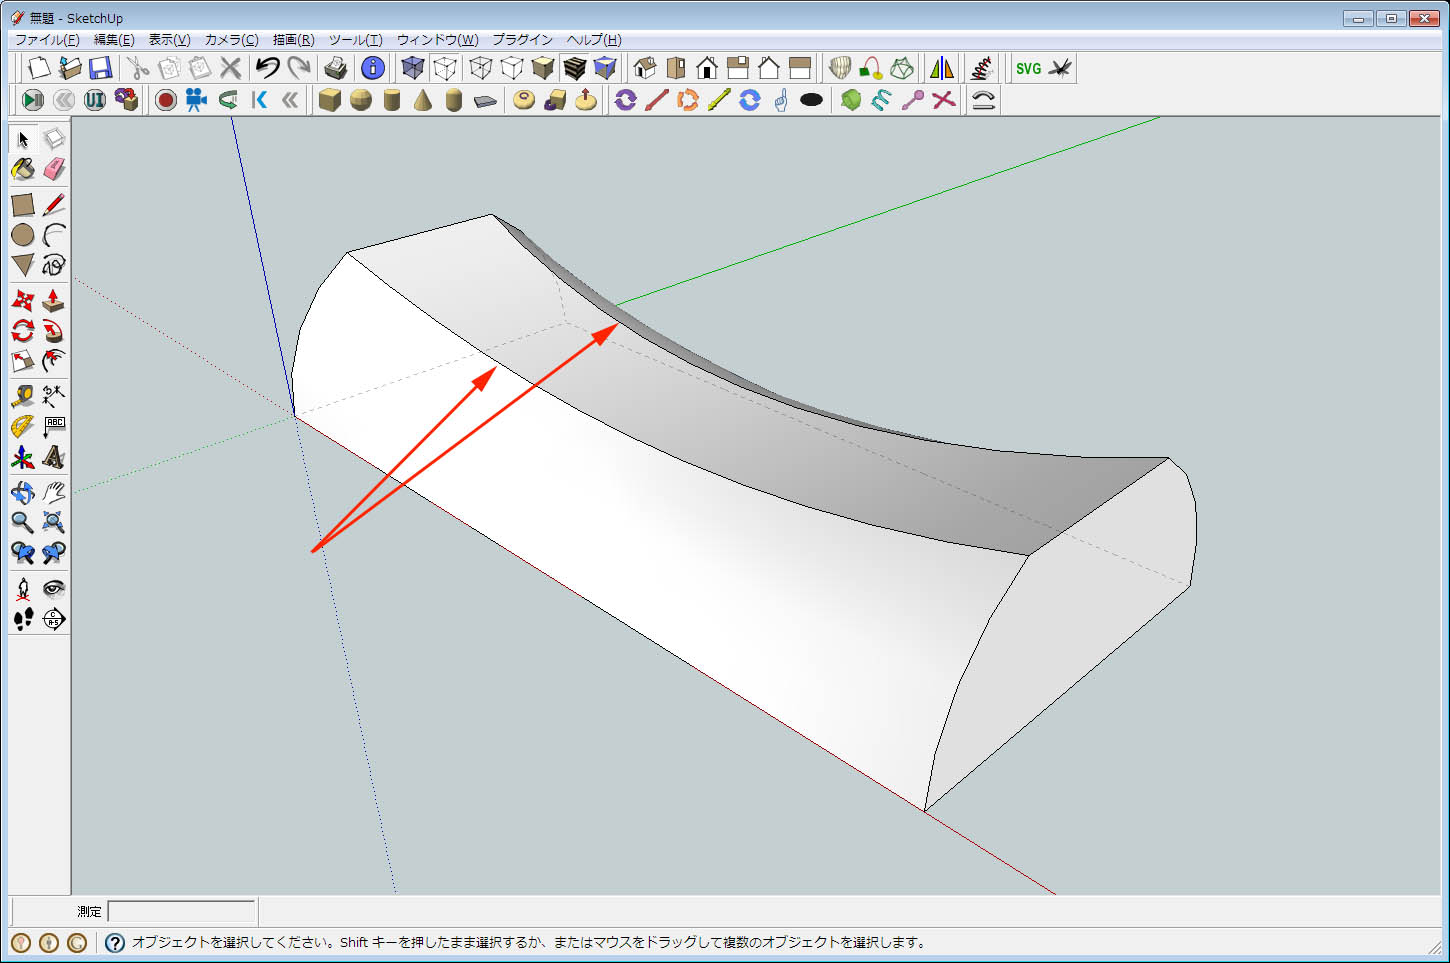Select the Tape Measure tool

pos(23,396)
